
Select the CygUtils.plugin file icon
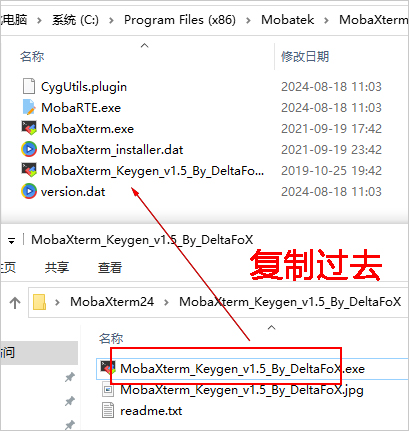[x=29, y=86]
